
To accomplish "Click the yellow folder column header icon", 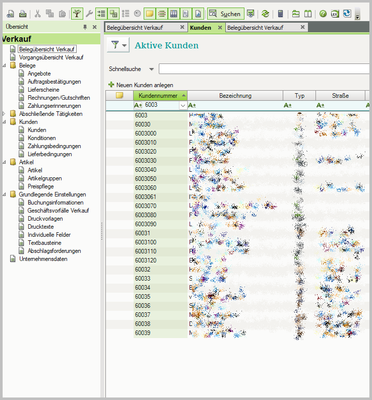I will [x=119, y=96].
